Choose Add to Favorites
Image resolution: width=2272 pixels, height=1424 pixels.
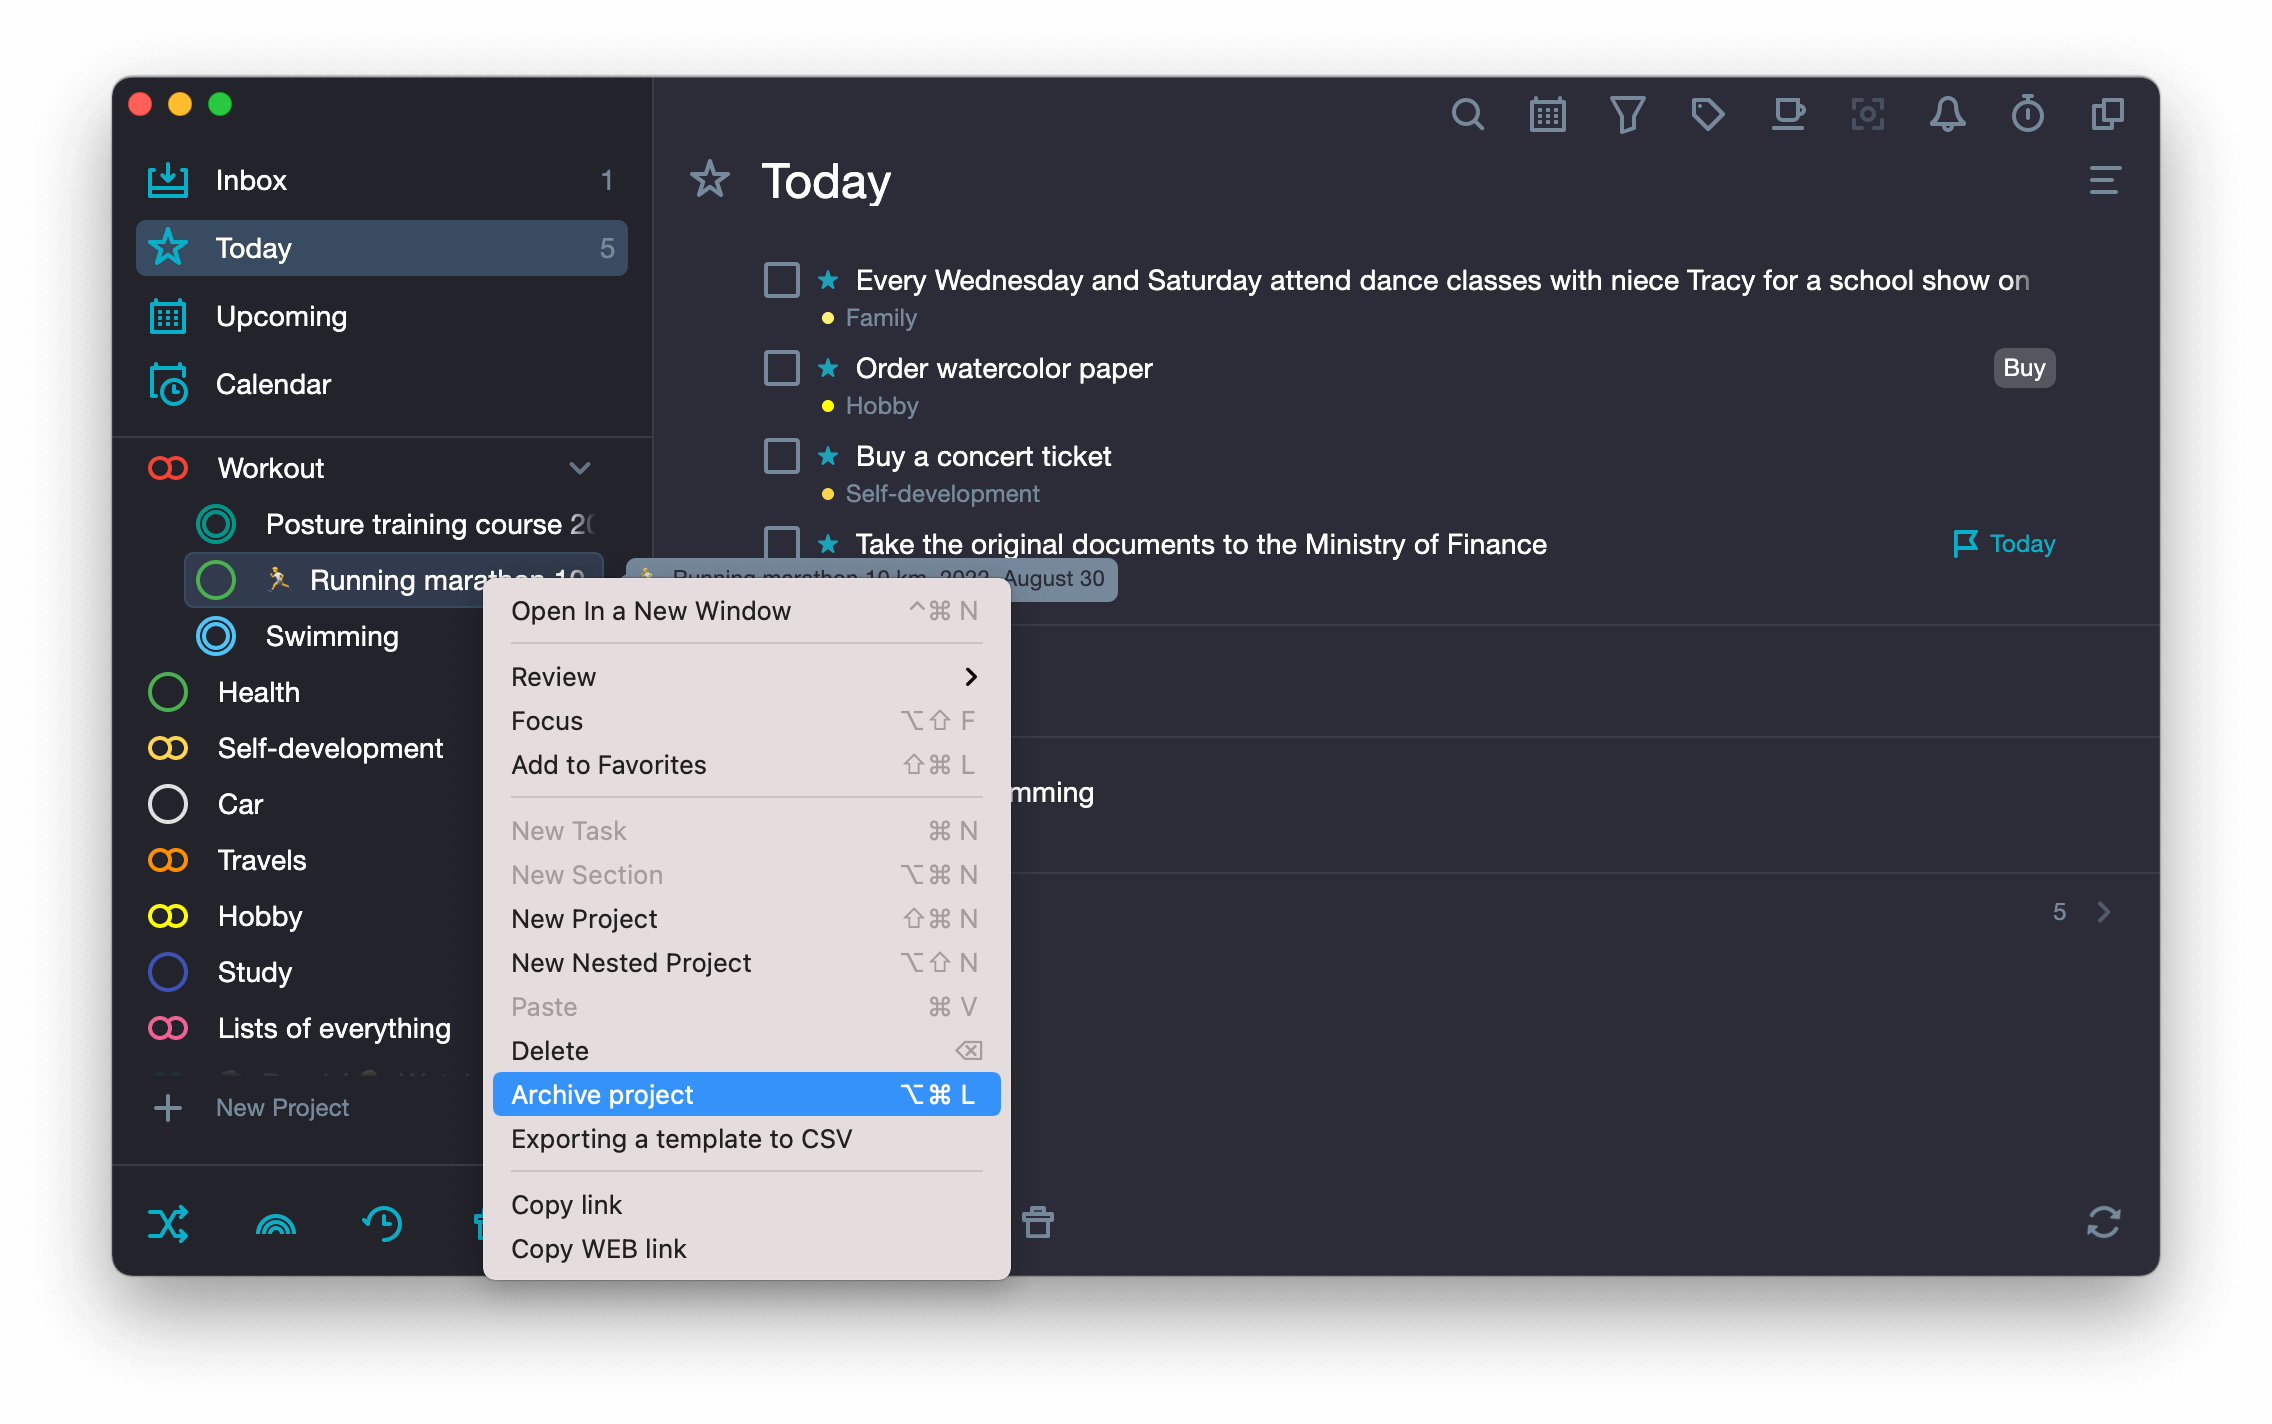[x=746, y=765]
